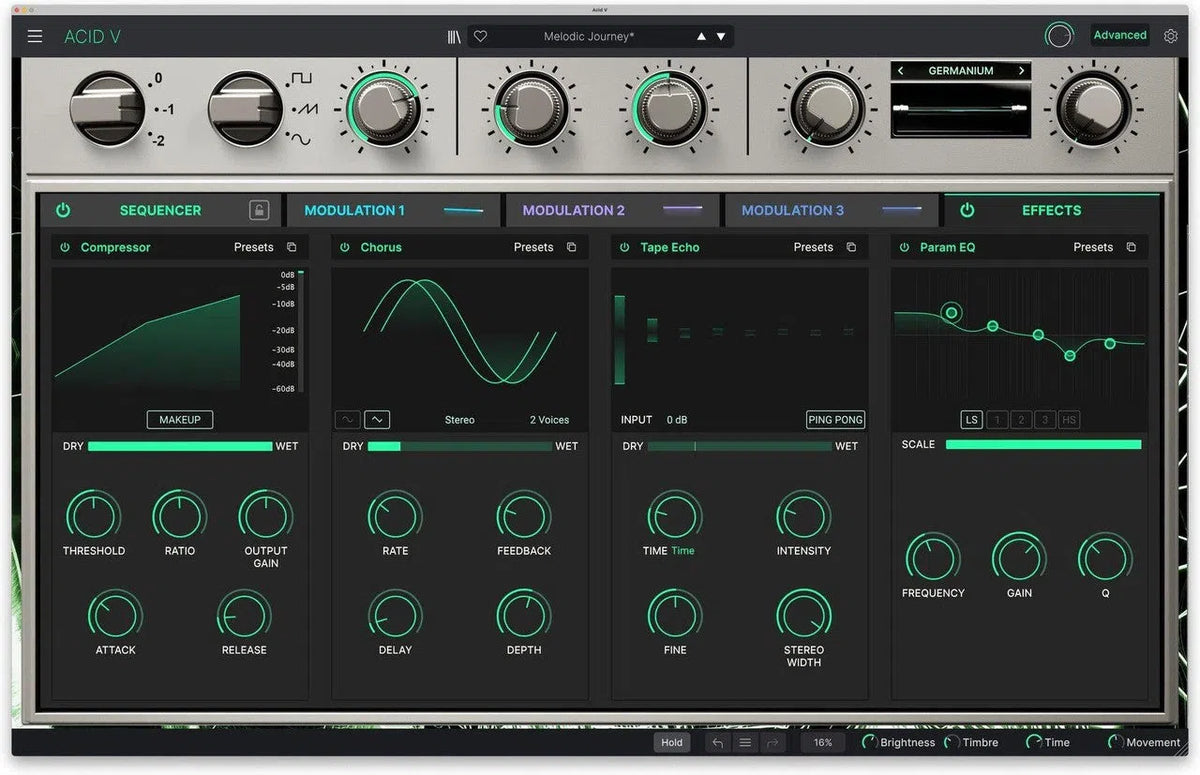Click the right chevron next to GERMANIUM

coord(1021,70)
